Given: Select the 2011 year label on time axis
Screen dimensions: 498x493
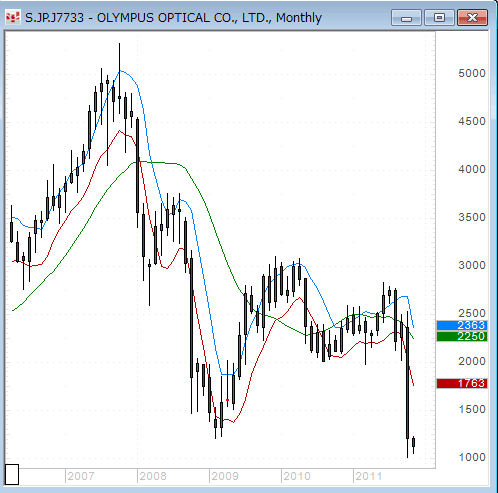Looking at the screenshot, I should point(368,476).
